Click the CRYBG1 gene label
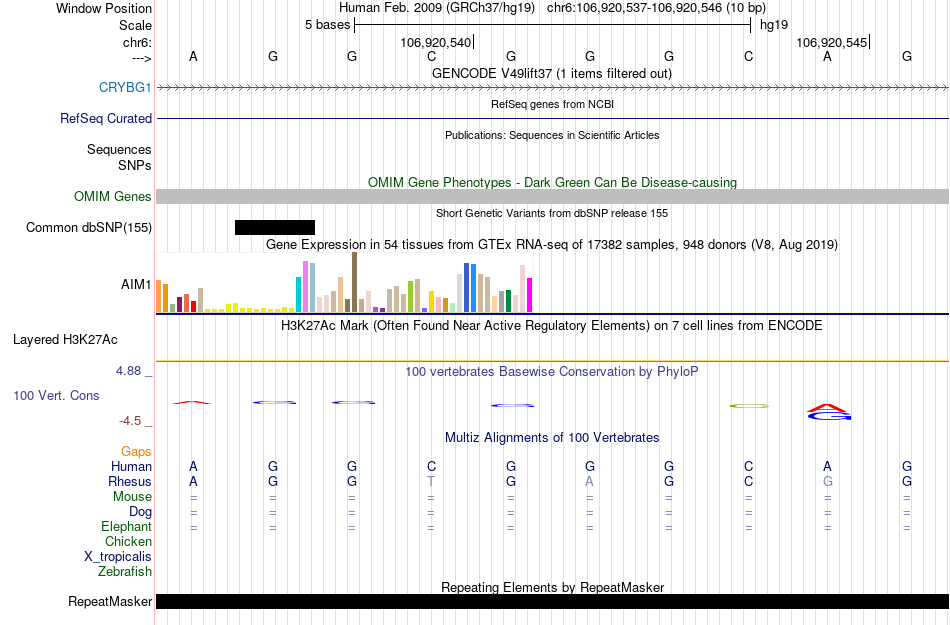Screen dimensions: 950x625 point(125,88)
